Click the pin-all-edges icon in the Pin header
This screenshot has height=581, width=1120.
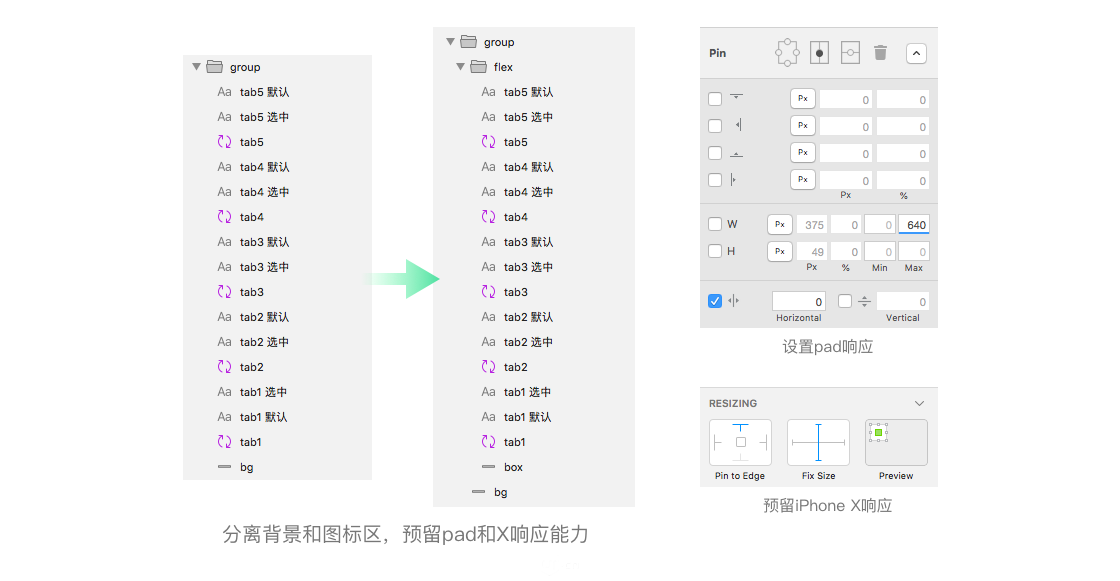[787, 53]
